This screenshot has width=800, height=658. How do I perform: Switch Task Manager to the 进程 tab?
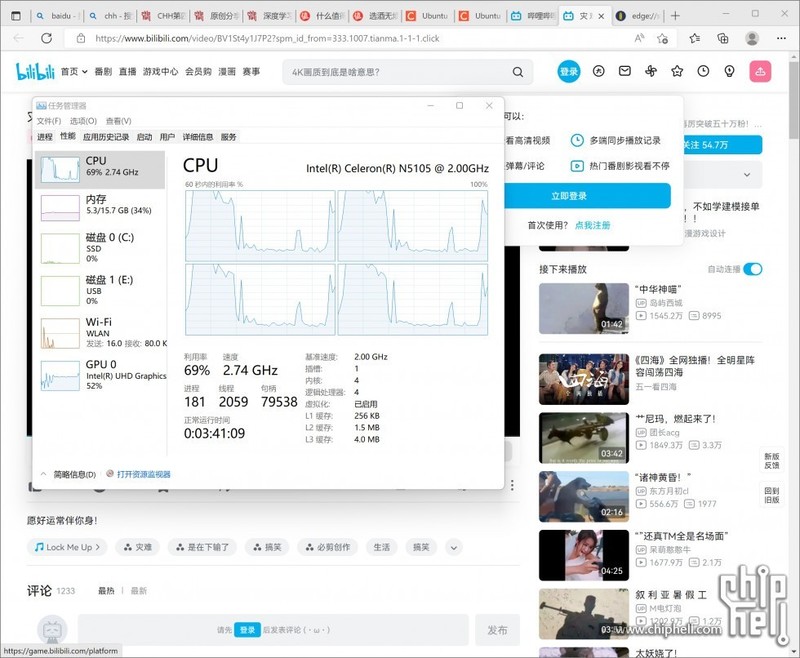tap(44, 137)
